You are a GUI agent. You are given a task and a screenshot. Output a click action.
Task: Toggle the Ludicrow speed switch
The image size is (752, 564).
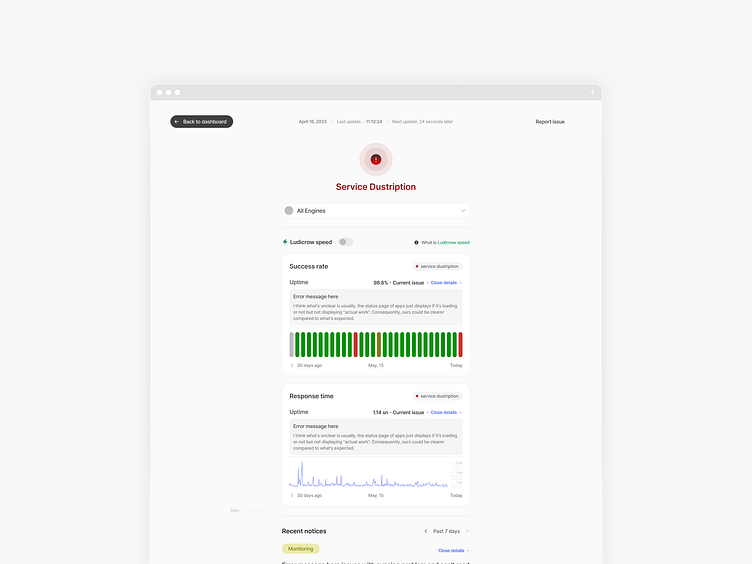tap(346, 242)
